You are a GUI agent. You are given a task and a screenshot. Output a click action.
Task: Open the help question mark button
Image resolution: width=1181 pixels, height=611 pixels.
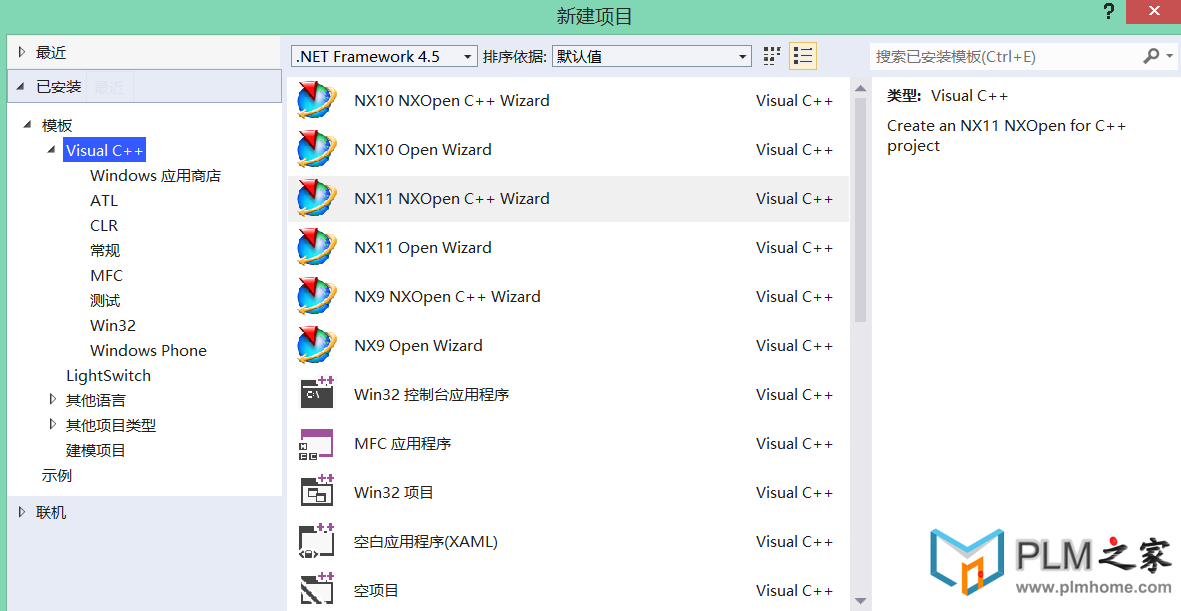(x=1109, y=11)
